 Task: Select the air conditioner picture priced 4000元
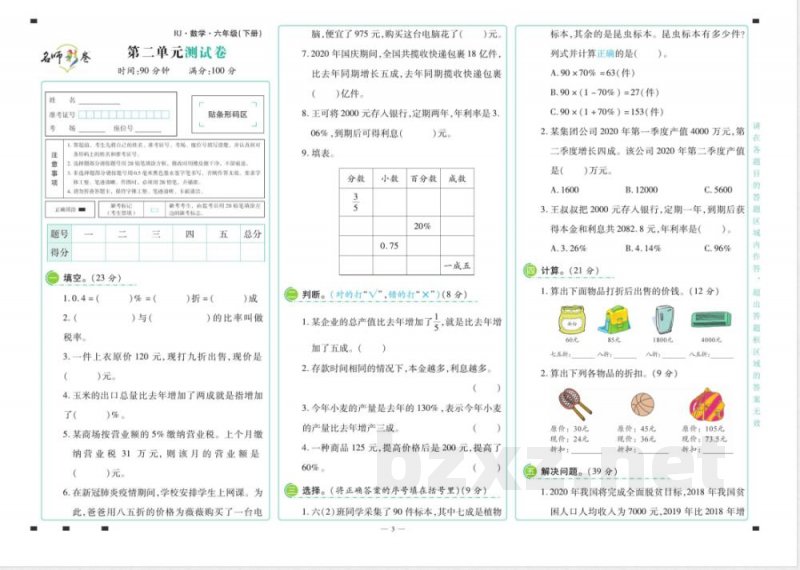pos(711,320)
